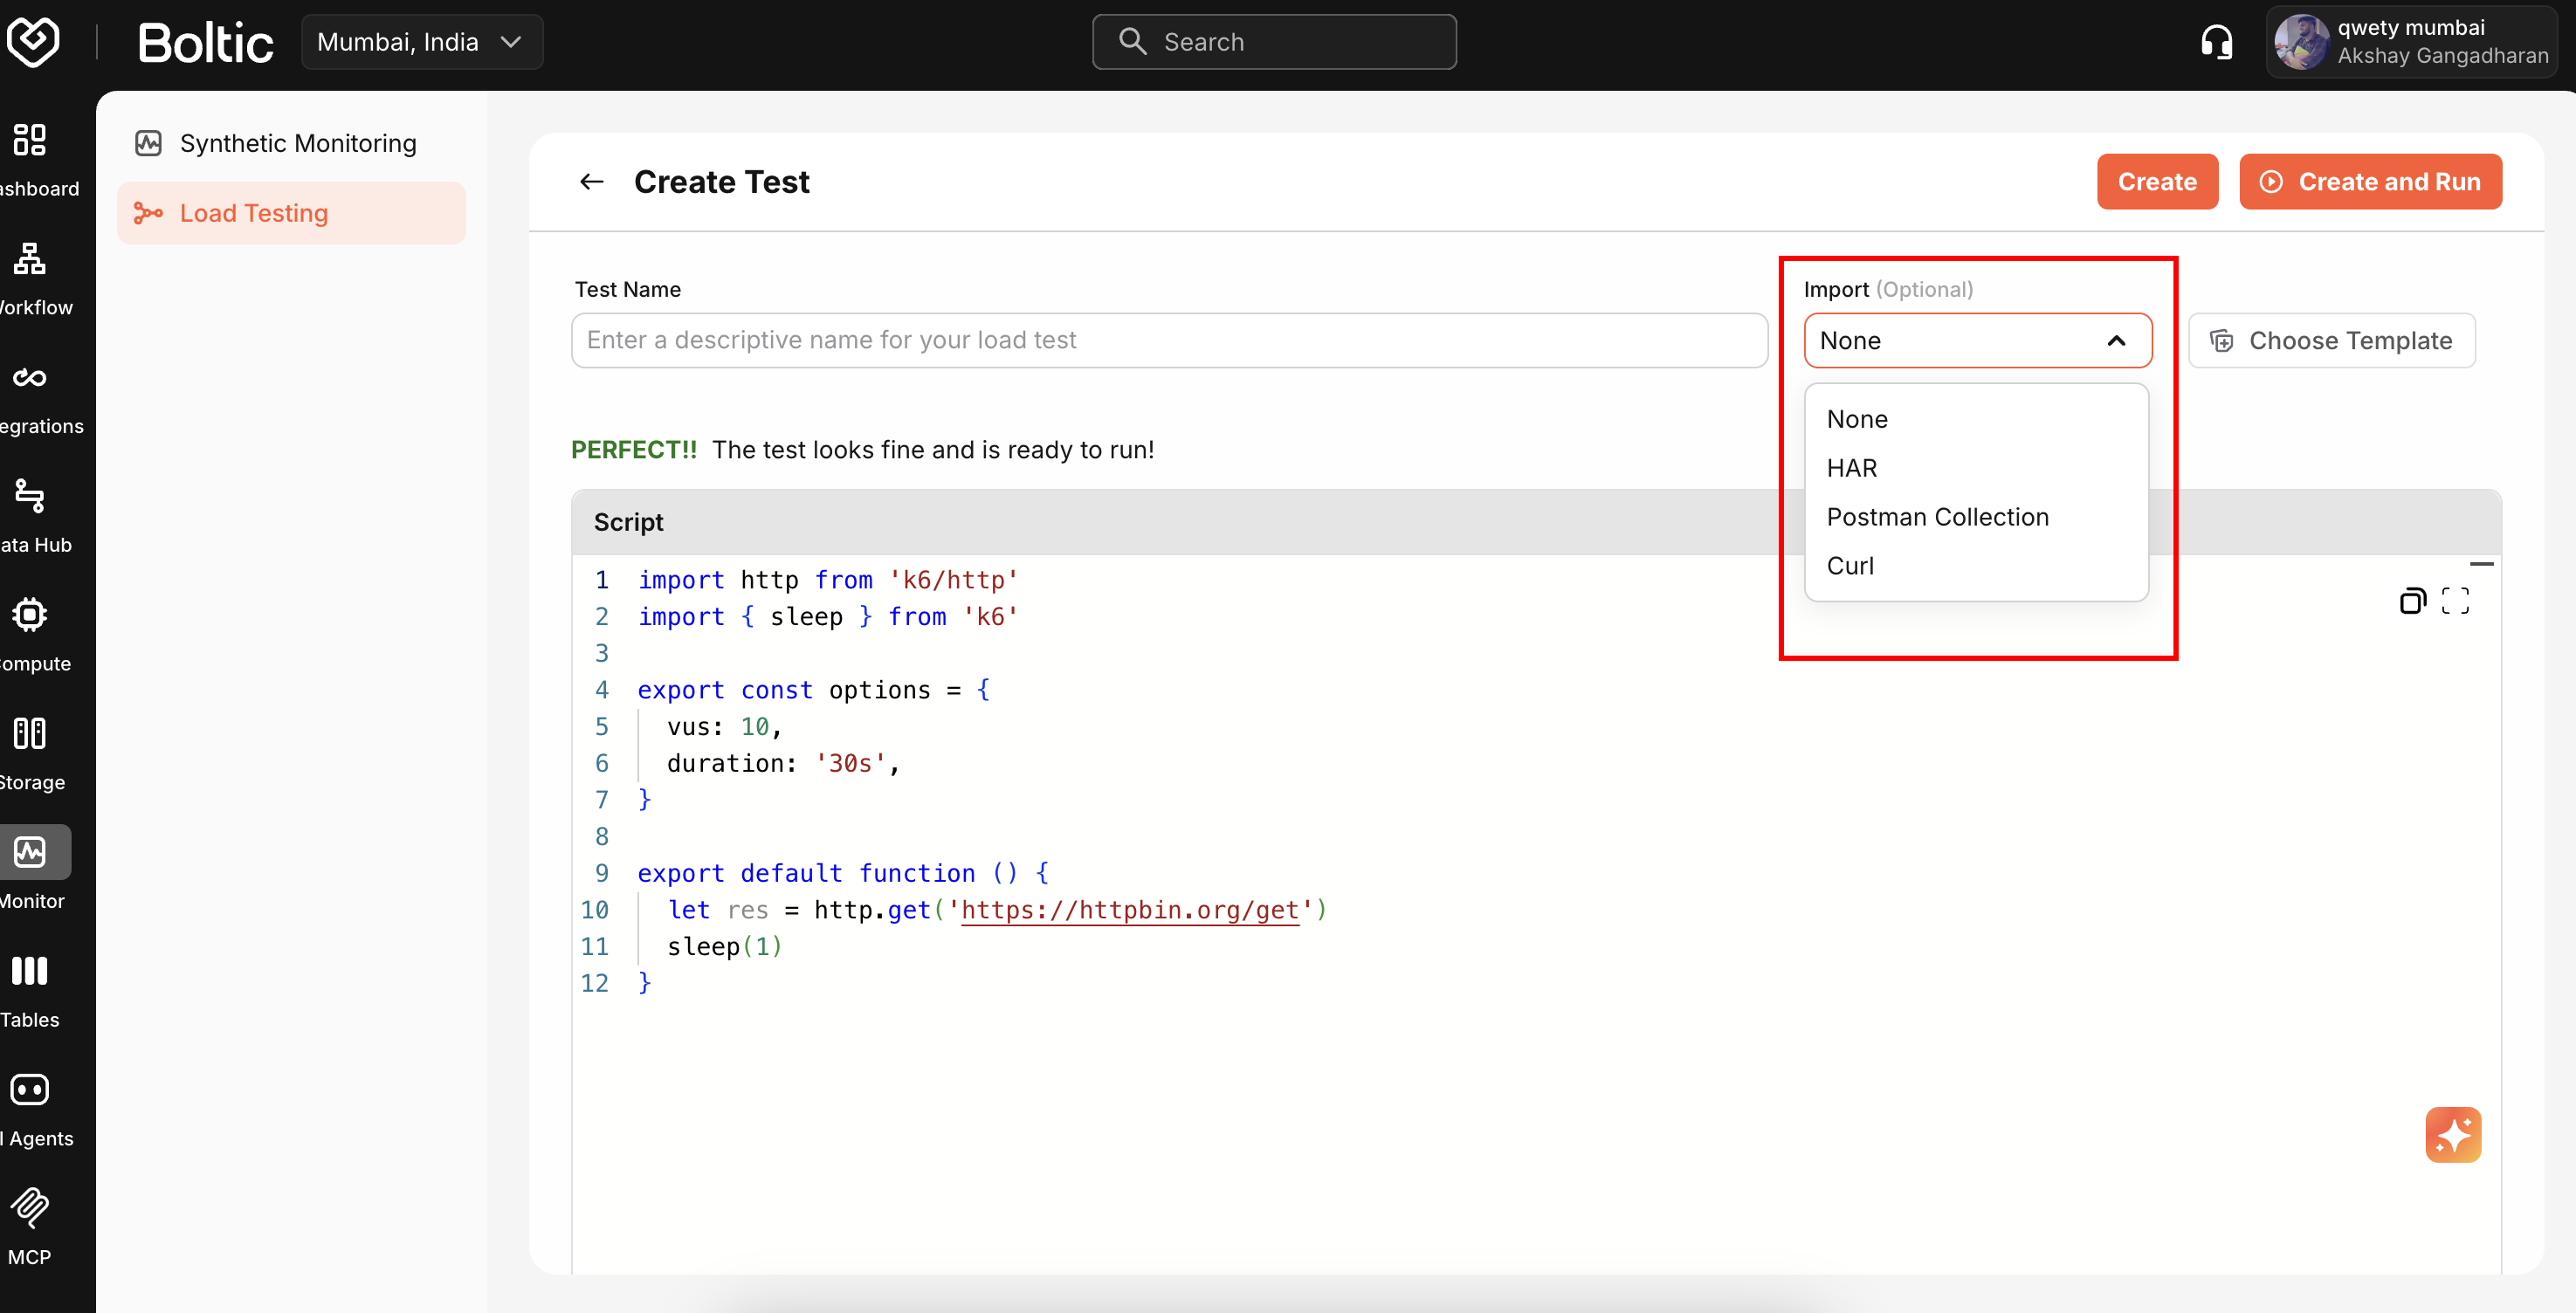Open the Mumbai, India region dropdown
Viewport: 2576px width, 1313px height.
[421, 41]
